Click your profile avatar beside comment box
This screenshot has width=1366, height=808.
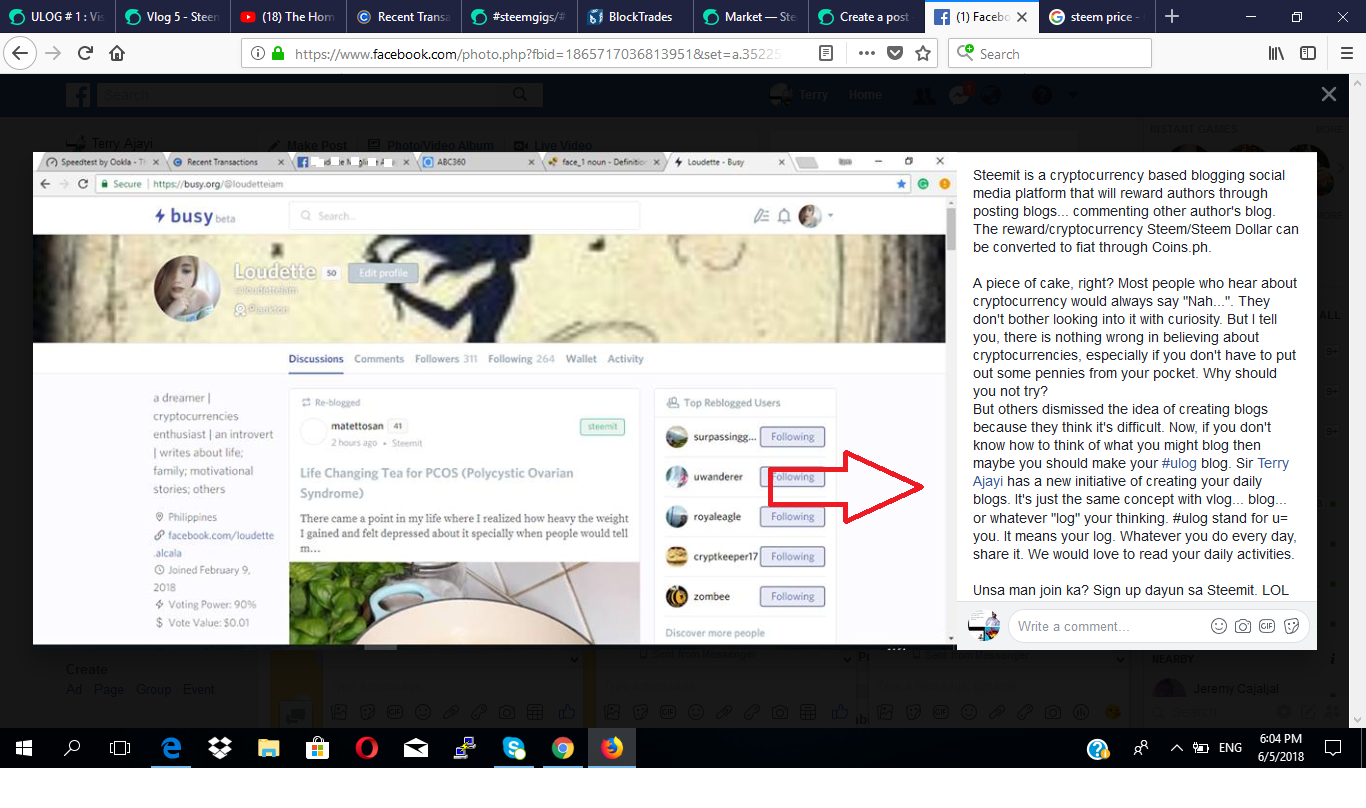point(984,626)
